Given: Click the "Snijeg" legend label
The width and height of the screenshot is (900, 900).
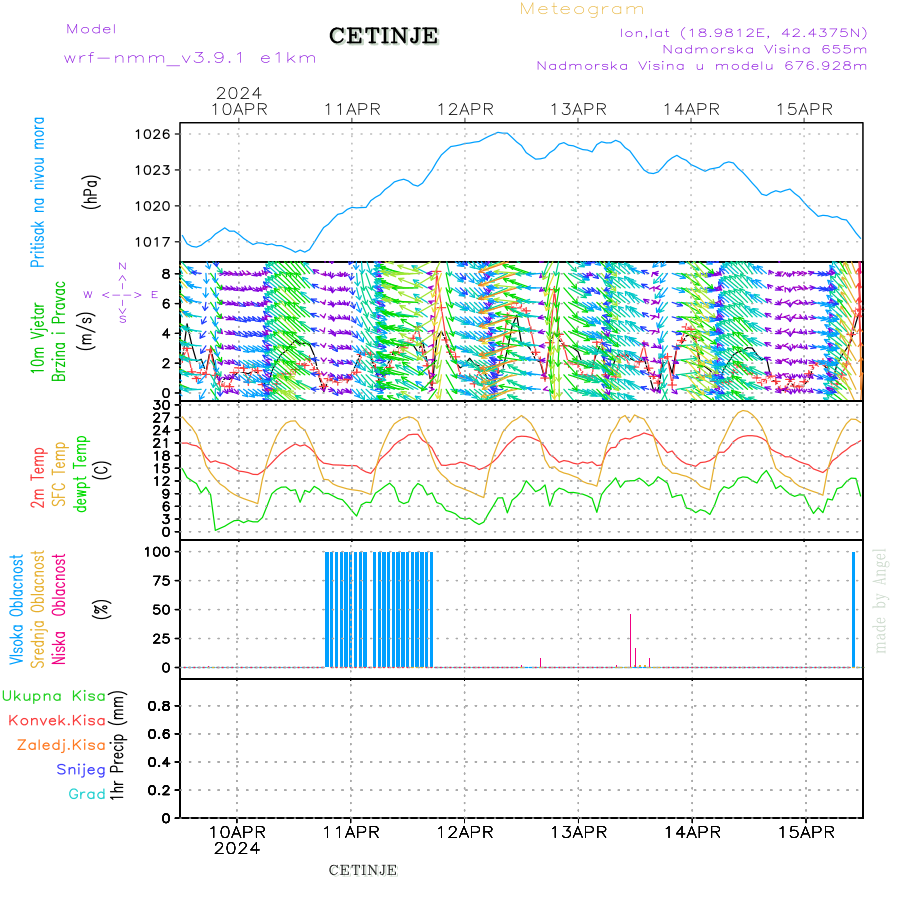Looking at the screenshot, I should click(81, 770).
